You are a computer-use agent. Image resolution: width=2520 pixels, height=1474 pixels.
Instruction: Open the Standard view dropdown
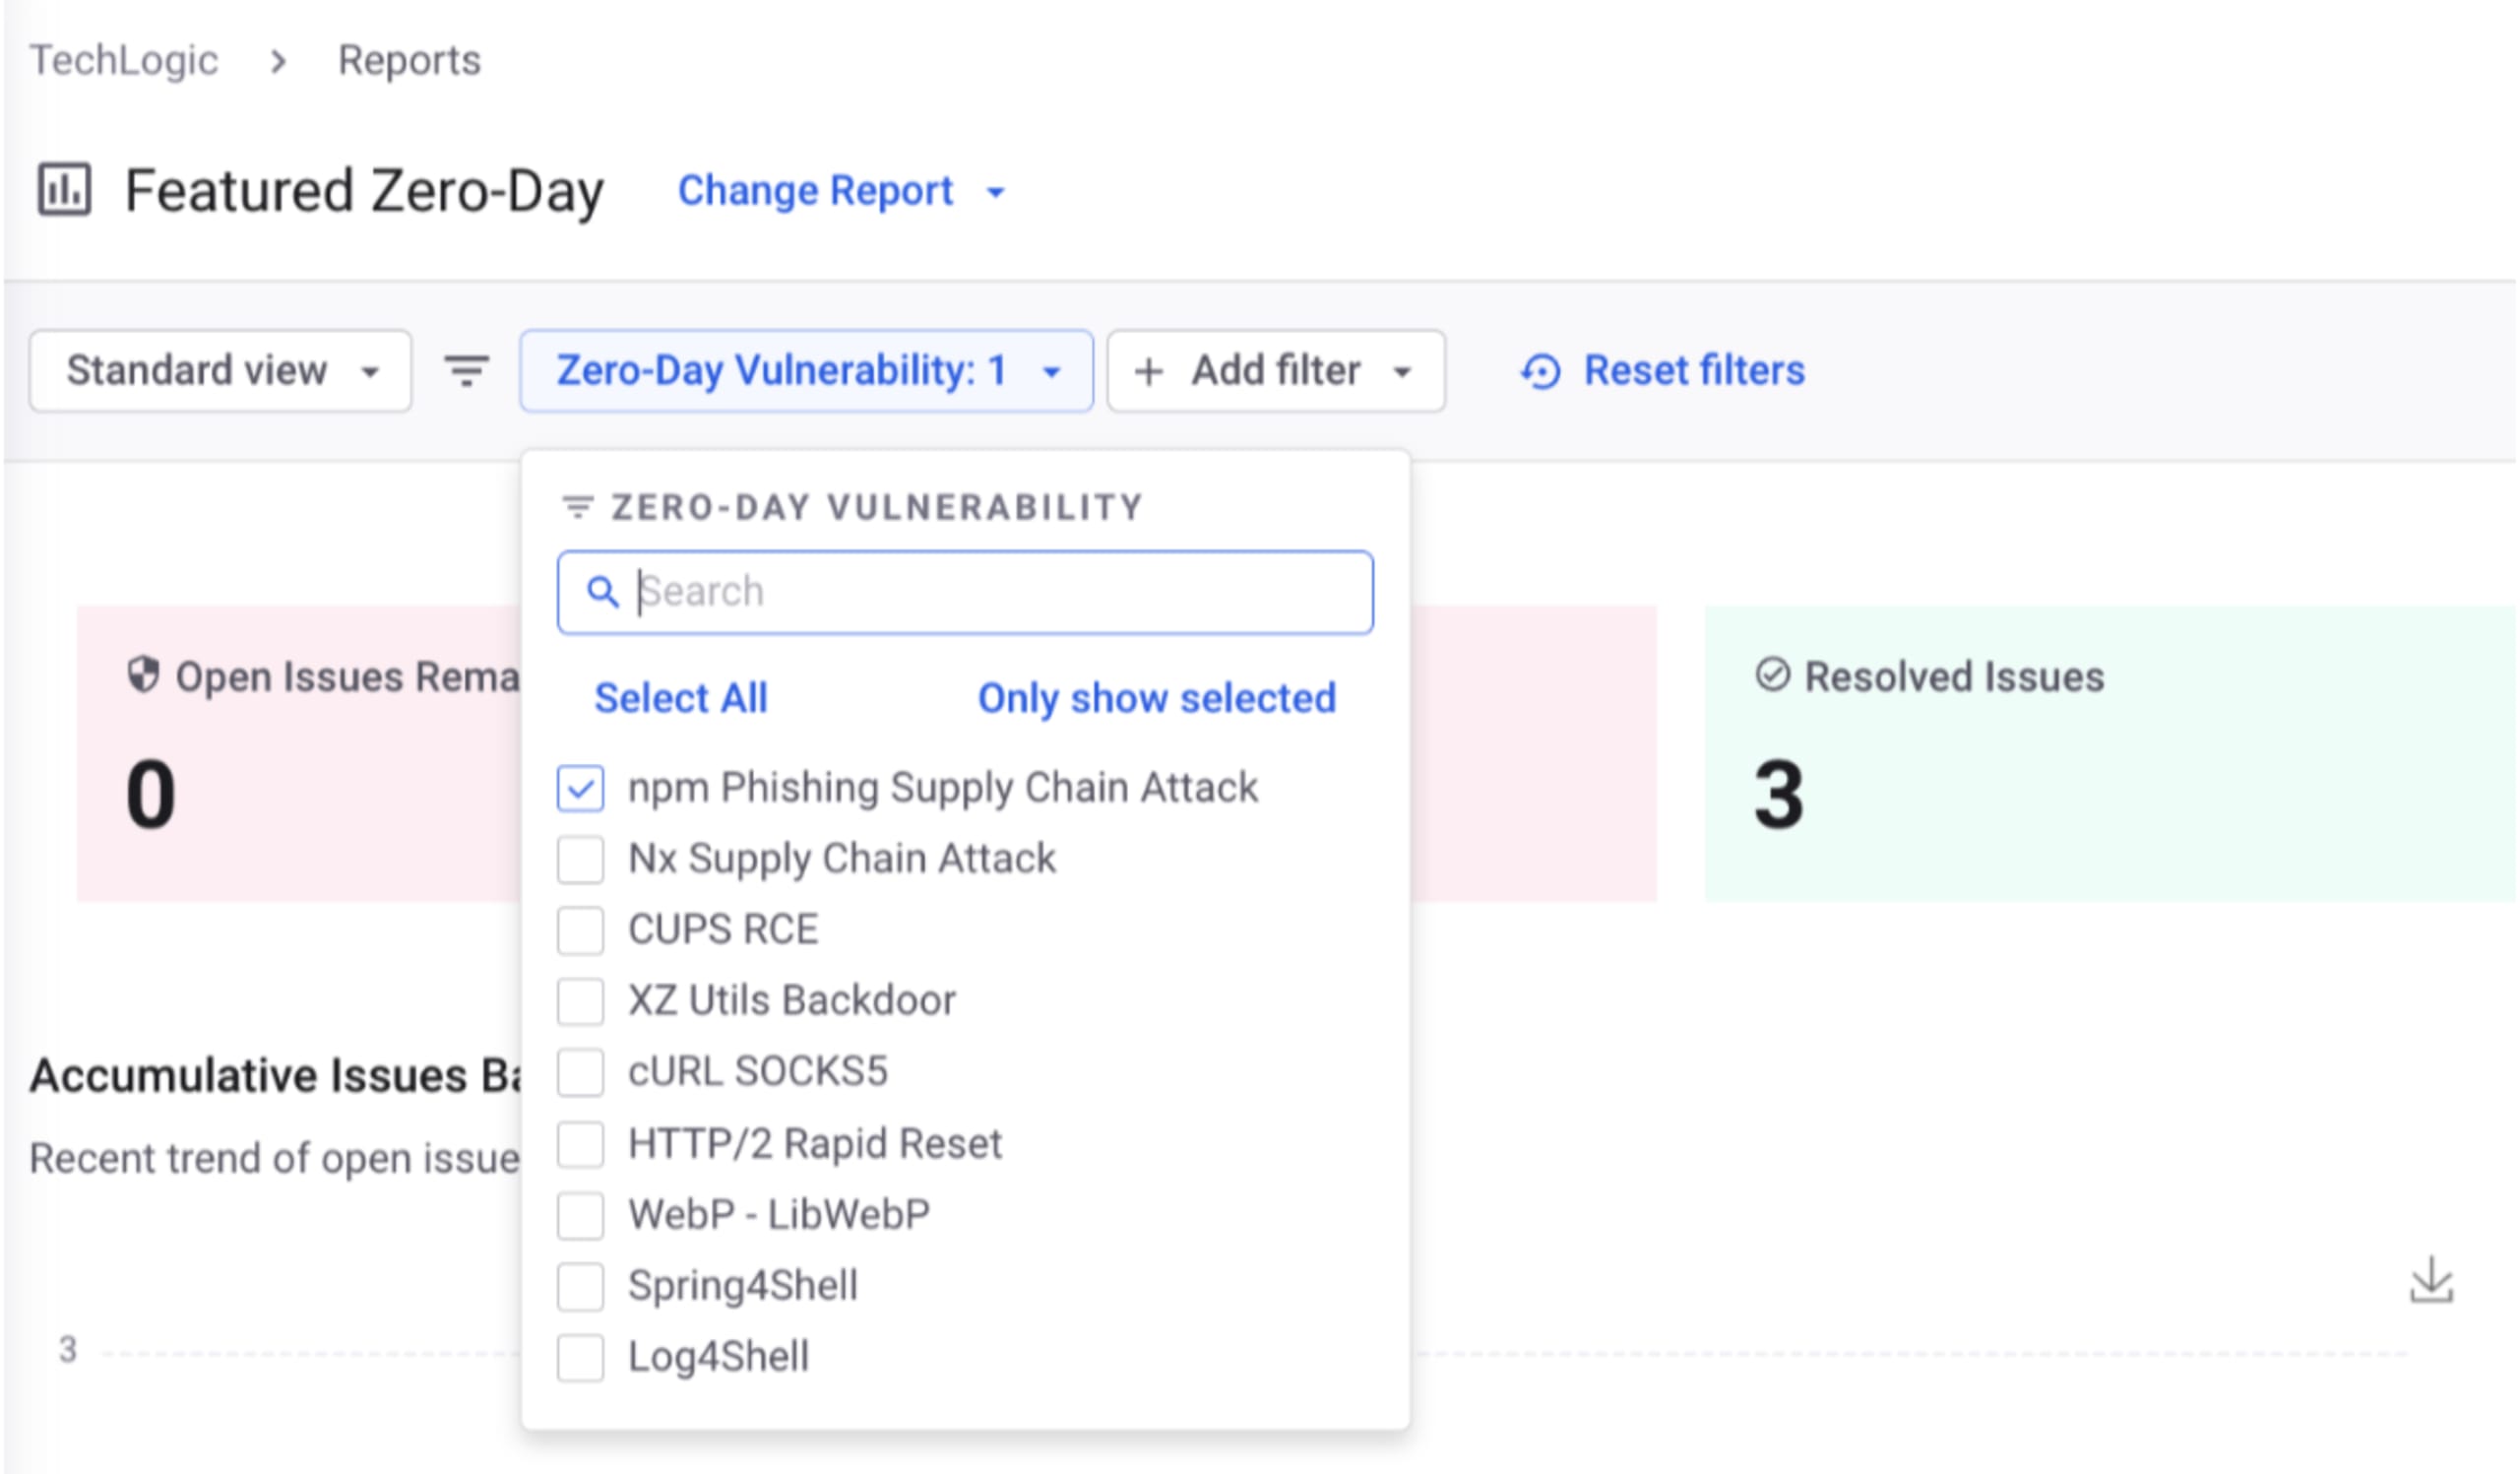pyautogui.click(x=220, y=371)
